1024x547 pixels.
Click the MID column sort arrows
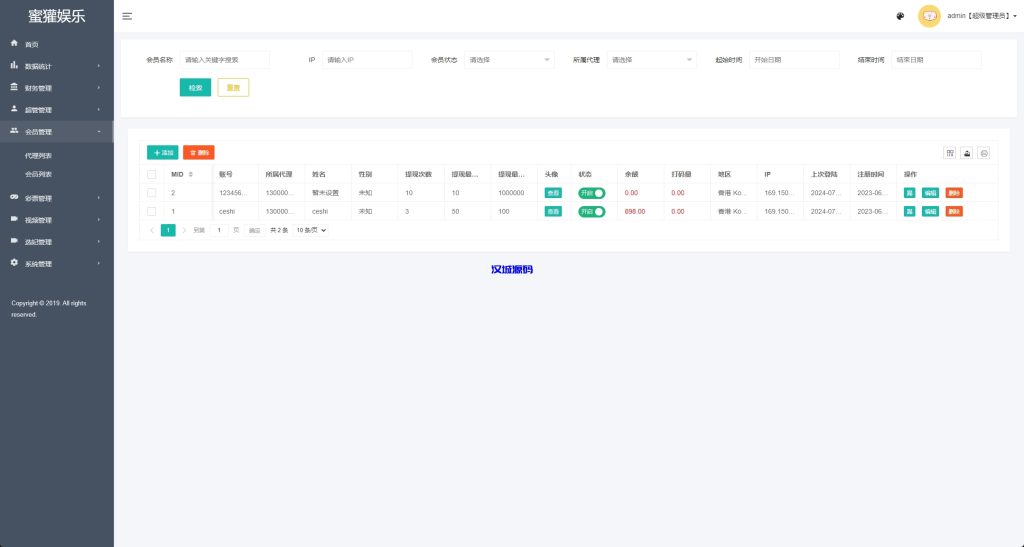(x=191, y=174)
